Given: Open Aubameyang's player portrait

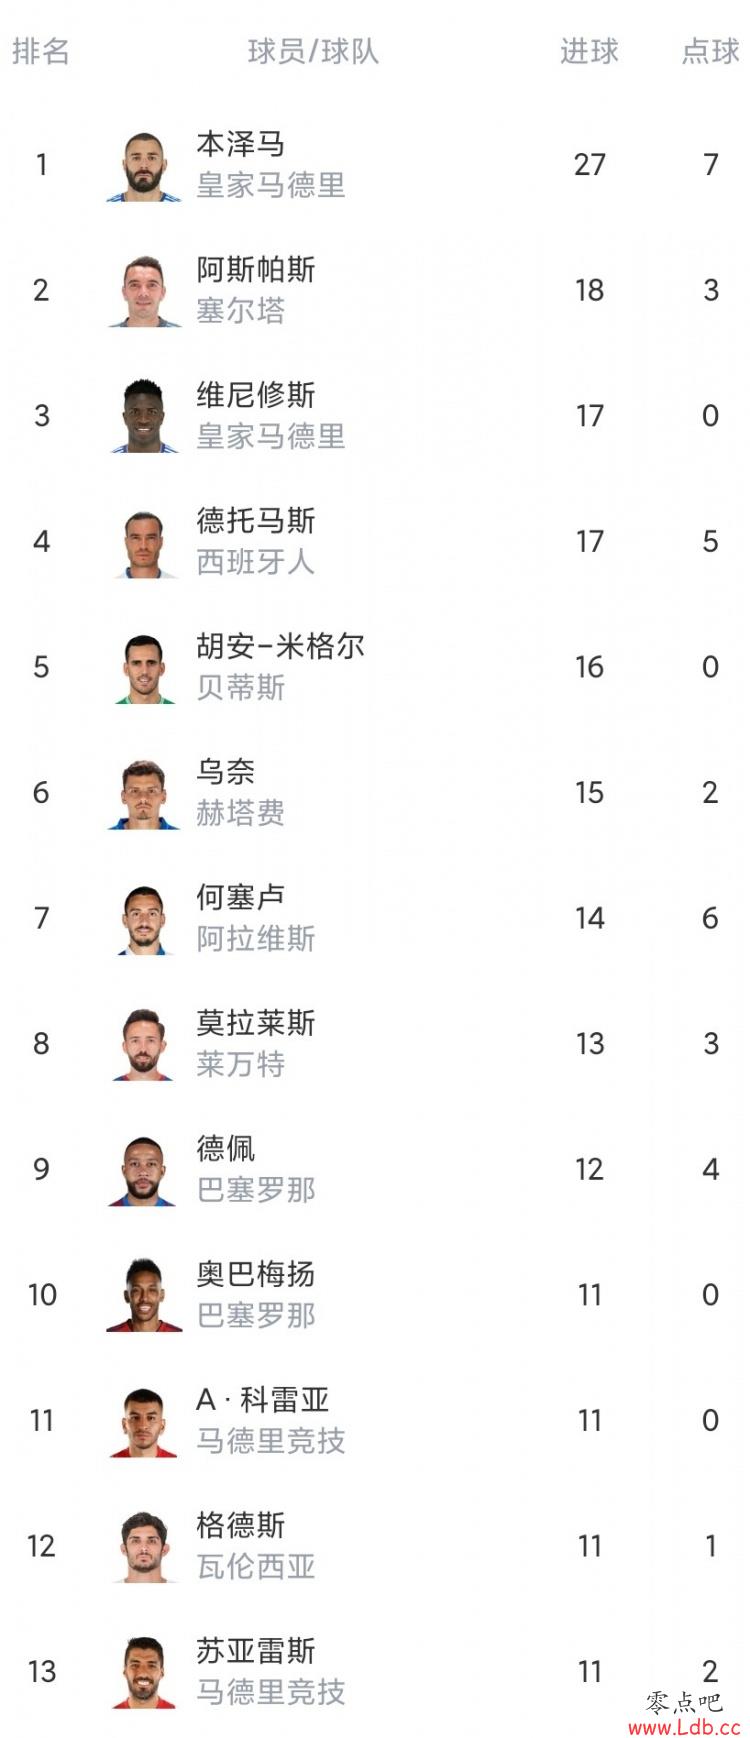Looking at the screenshot, I should coord(144,1296).
